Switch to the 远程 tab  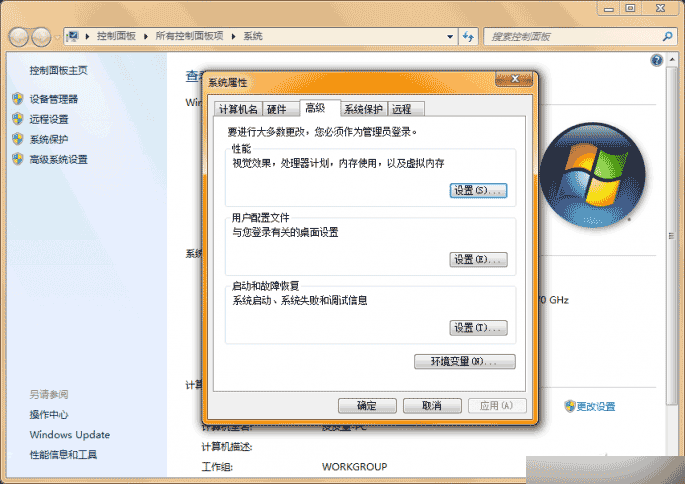(x=405, y=109)
